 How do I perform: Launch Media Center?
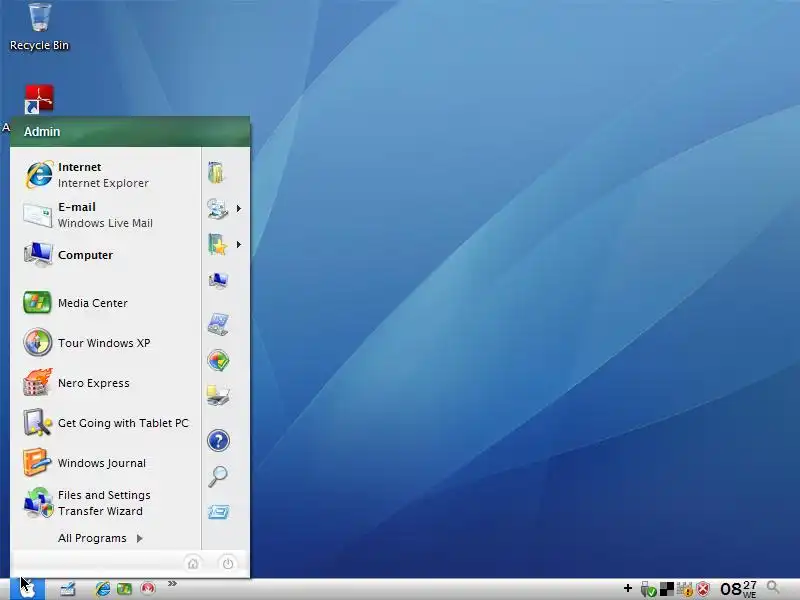click(x=106, y=303)
